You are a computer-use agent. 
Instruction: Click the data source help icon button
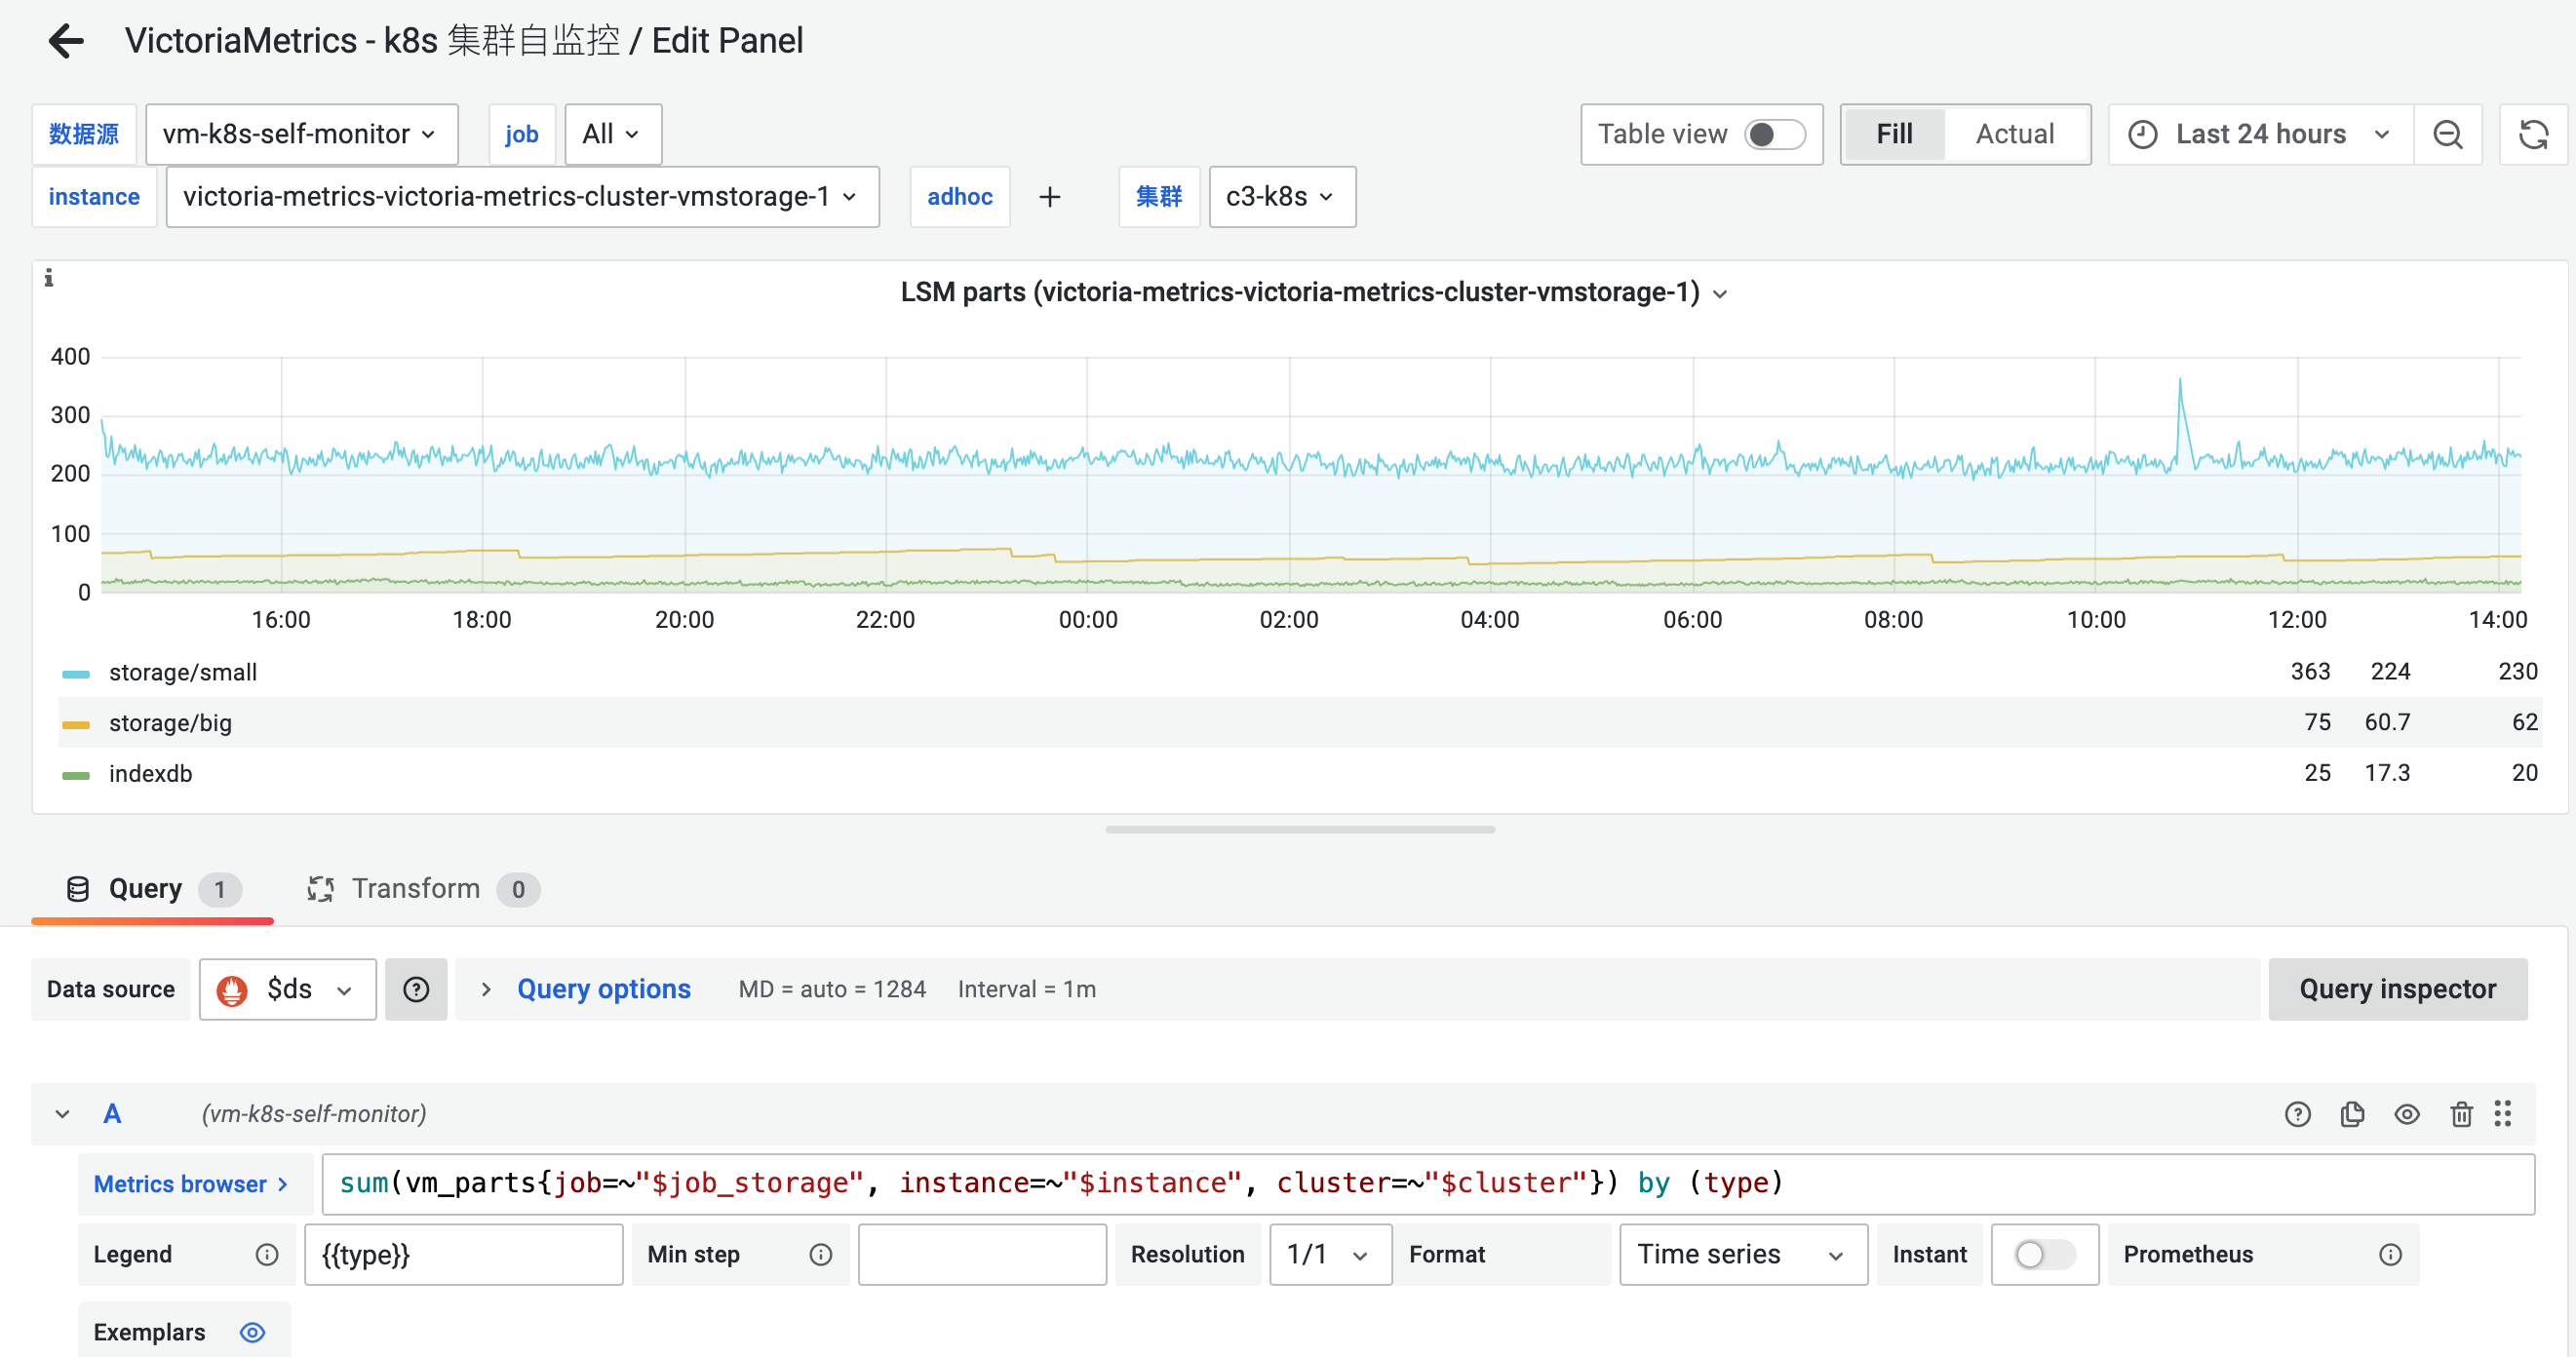pos(416,989)
